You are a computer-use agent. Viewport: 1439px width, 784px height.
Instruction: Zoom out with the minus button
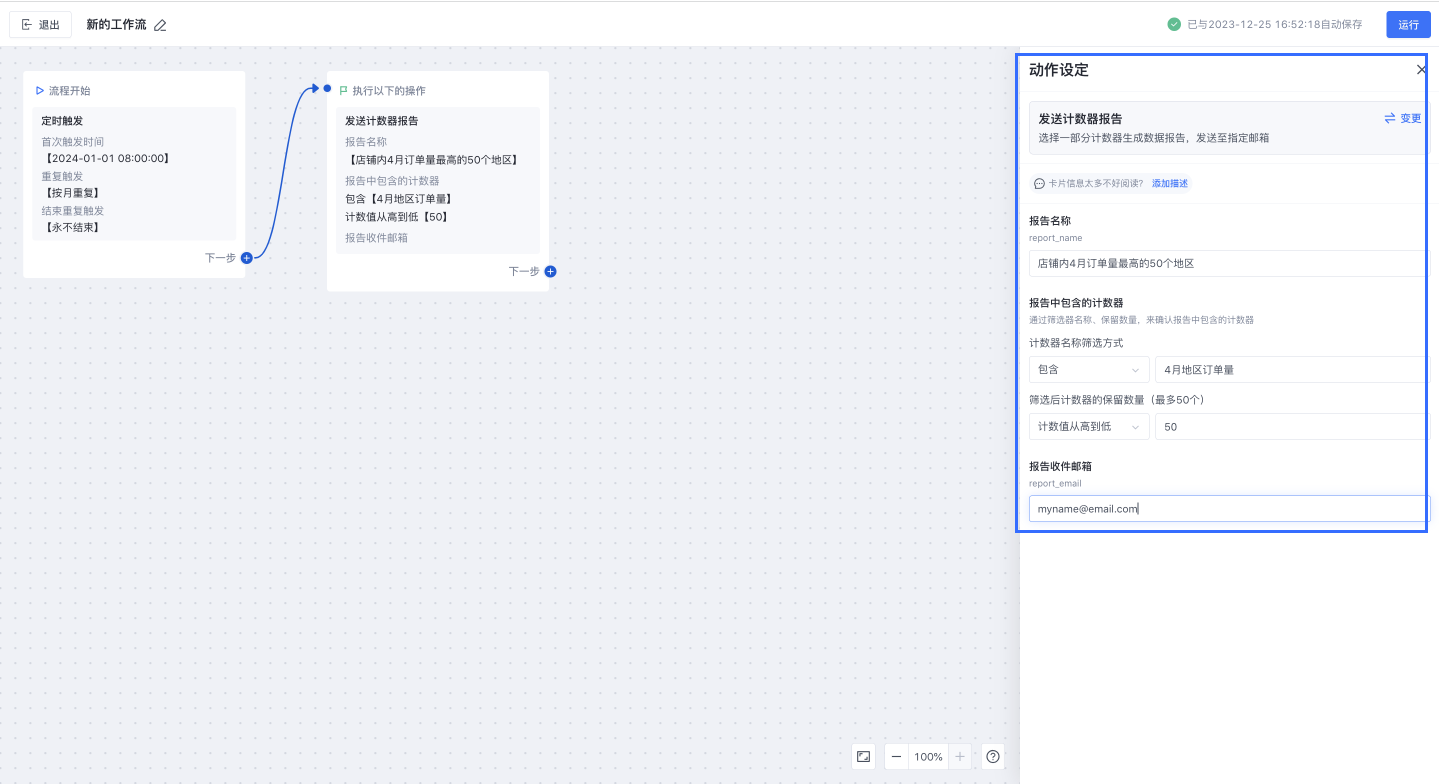(x=896, y=757)
